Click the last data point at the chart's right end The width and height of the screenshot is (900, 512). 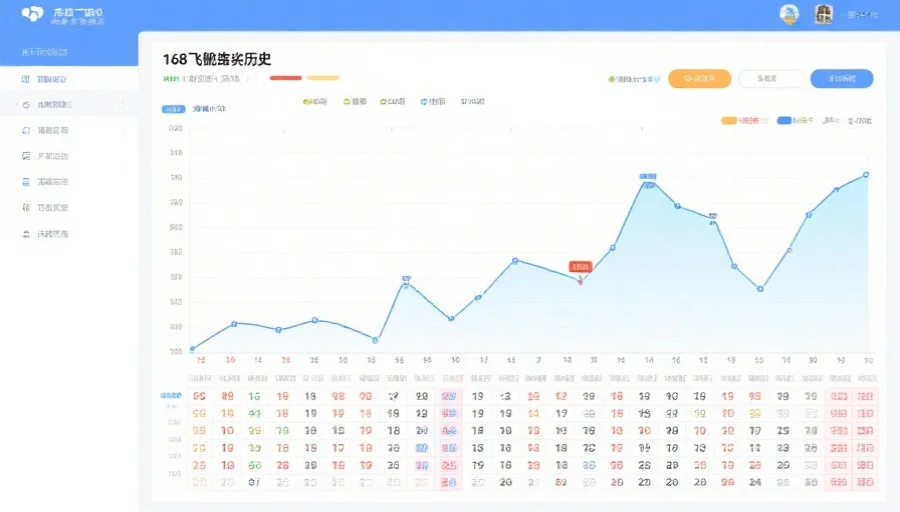click(866, 174)
